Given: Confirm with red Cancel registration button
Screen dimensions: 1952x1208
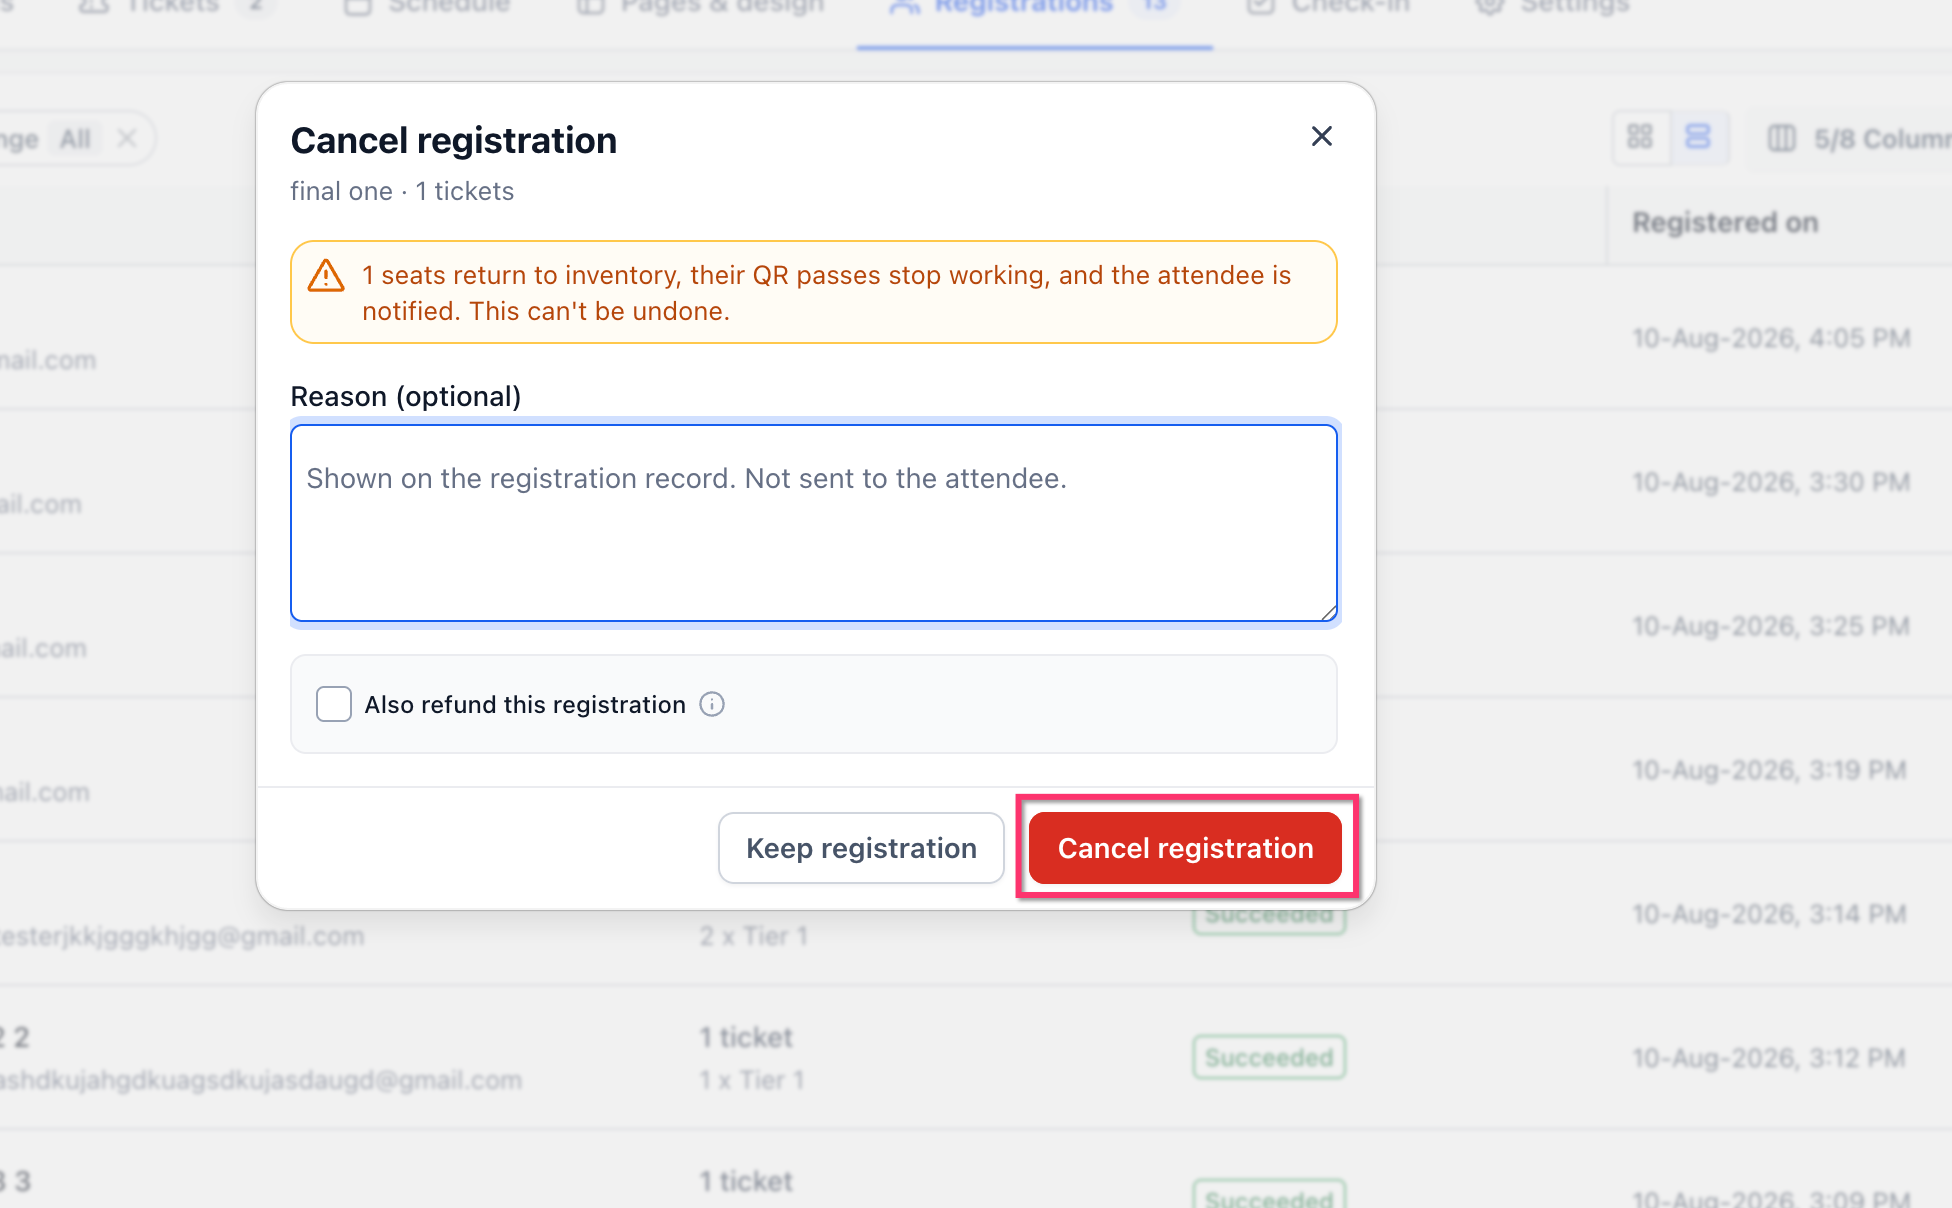Looking at the screenshot, I should [x=1185, y=848].
